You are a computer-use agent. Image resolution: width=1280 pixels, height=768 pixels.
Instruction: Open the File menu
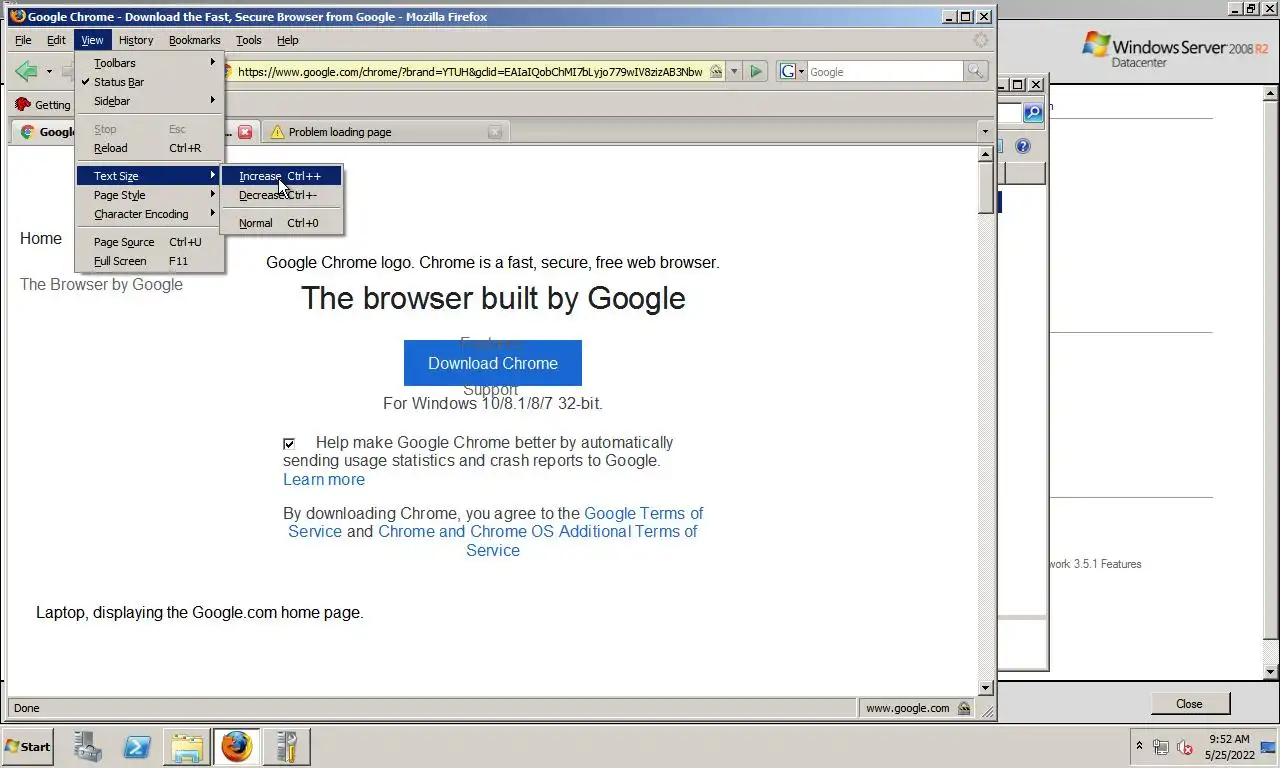[x=23, y=40]
